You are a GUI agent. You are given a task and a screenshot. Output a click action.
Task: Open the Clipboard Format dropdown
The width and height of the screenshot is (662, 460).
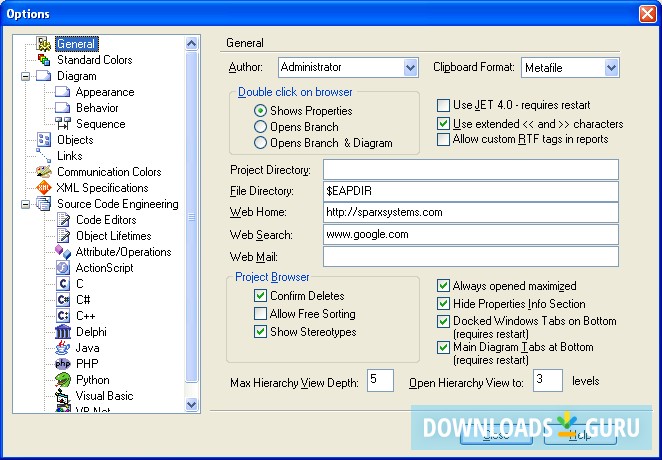(611, 68)
